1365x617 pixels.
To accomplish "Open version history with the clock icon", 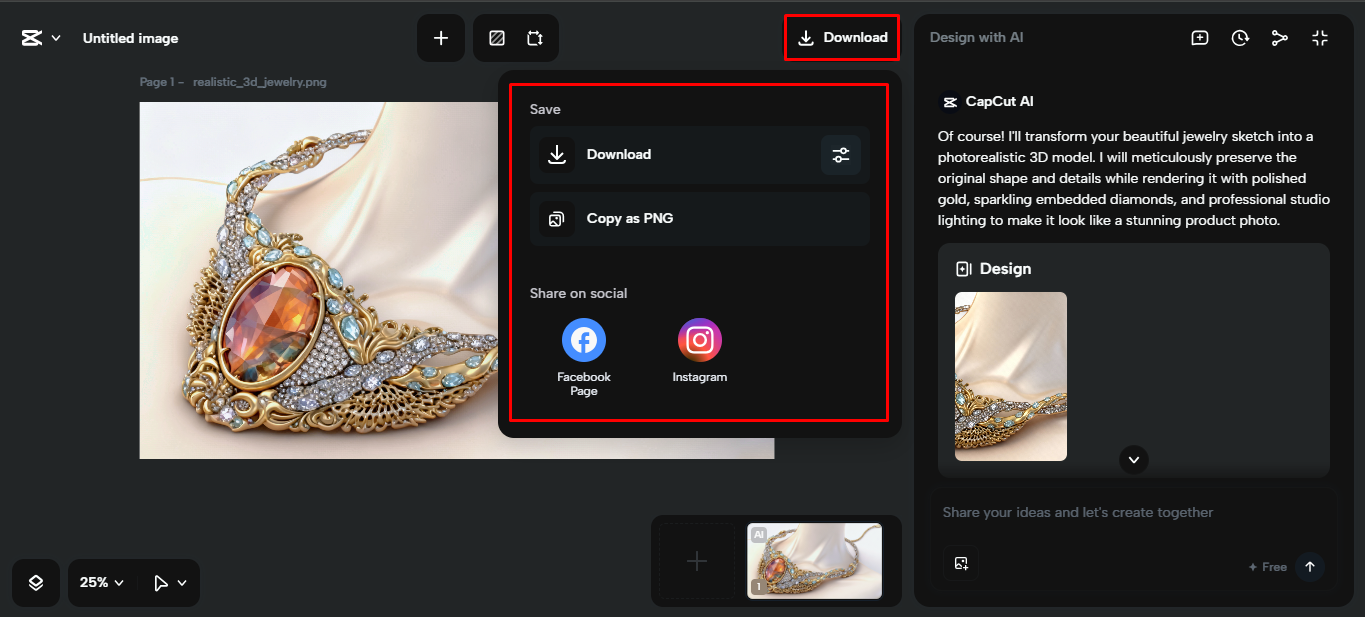I will [1240, 37].
